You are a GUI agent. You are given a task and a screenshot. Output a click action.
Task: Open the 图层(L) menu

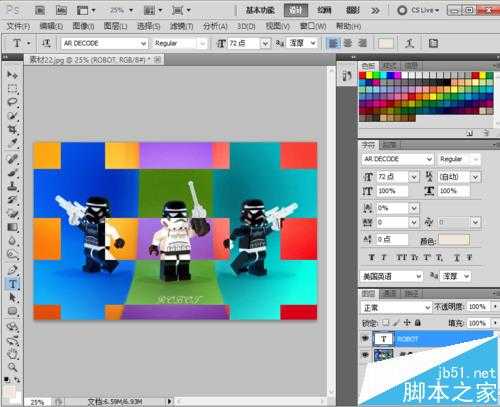point(115,26)
